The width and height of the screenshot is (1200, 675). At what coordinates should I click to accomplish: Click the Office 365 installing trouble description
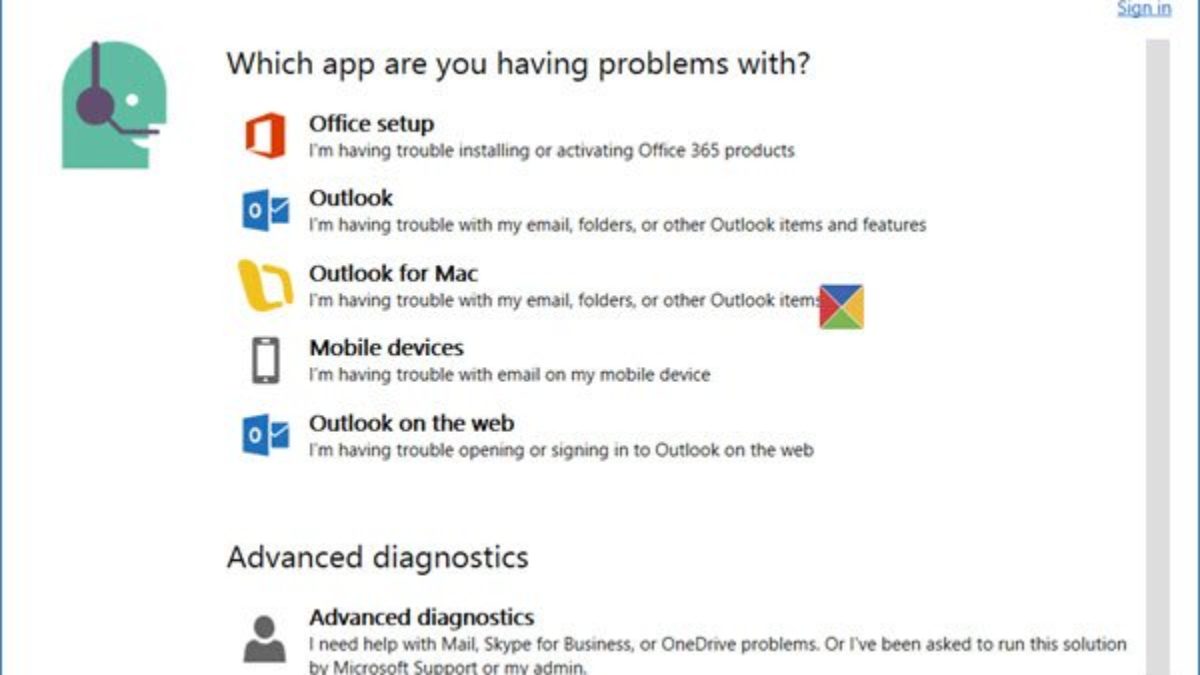[551, 151]
